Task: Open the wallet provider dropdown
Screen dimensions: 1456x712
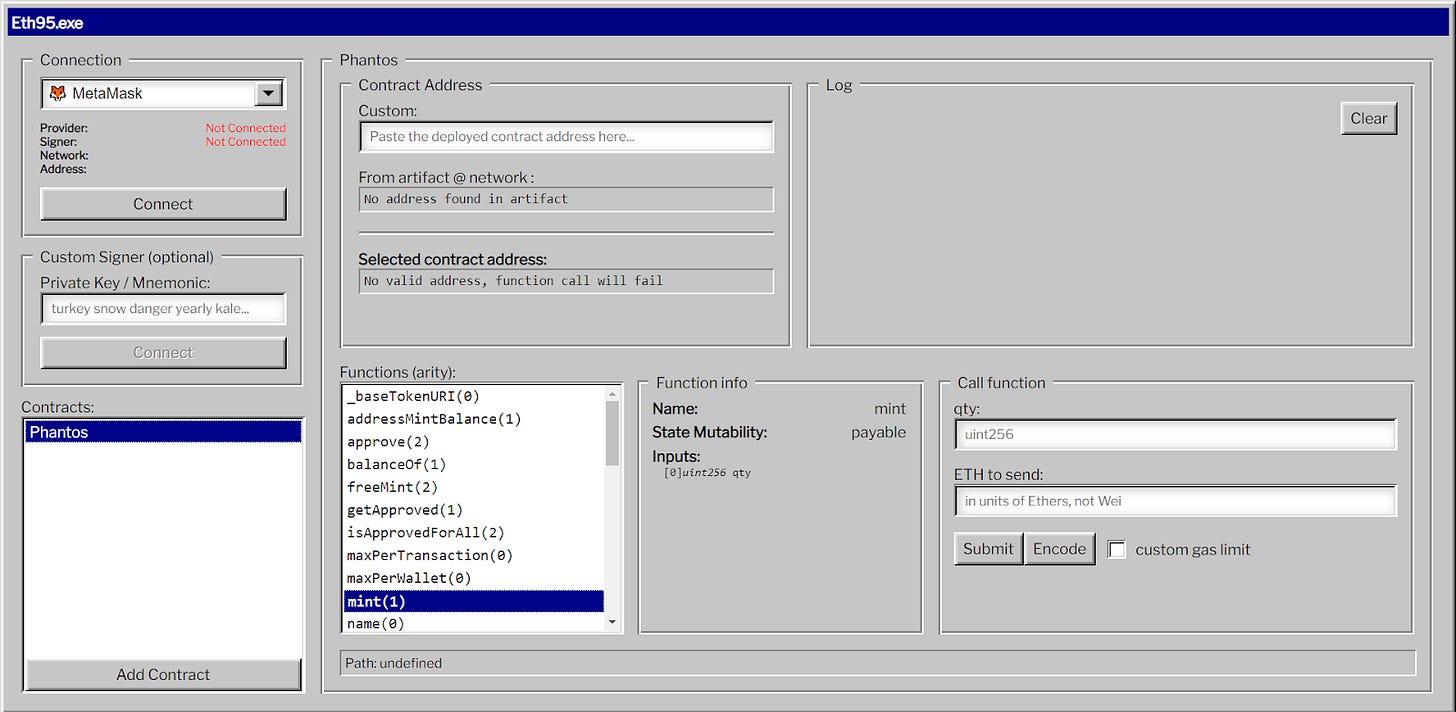Action: click(268, 93)
